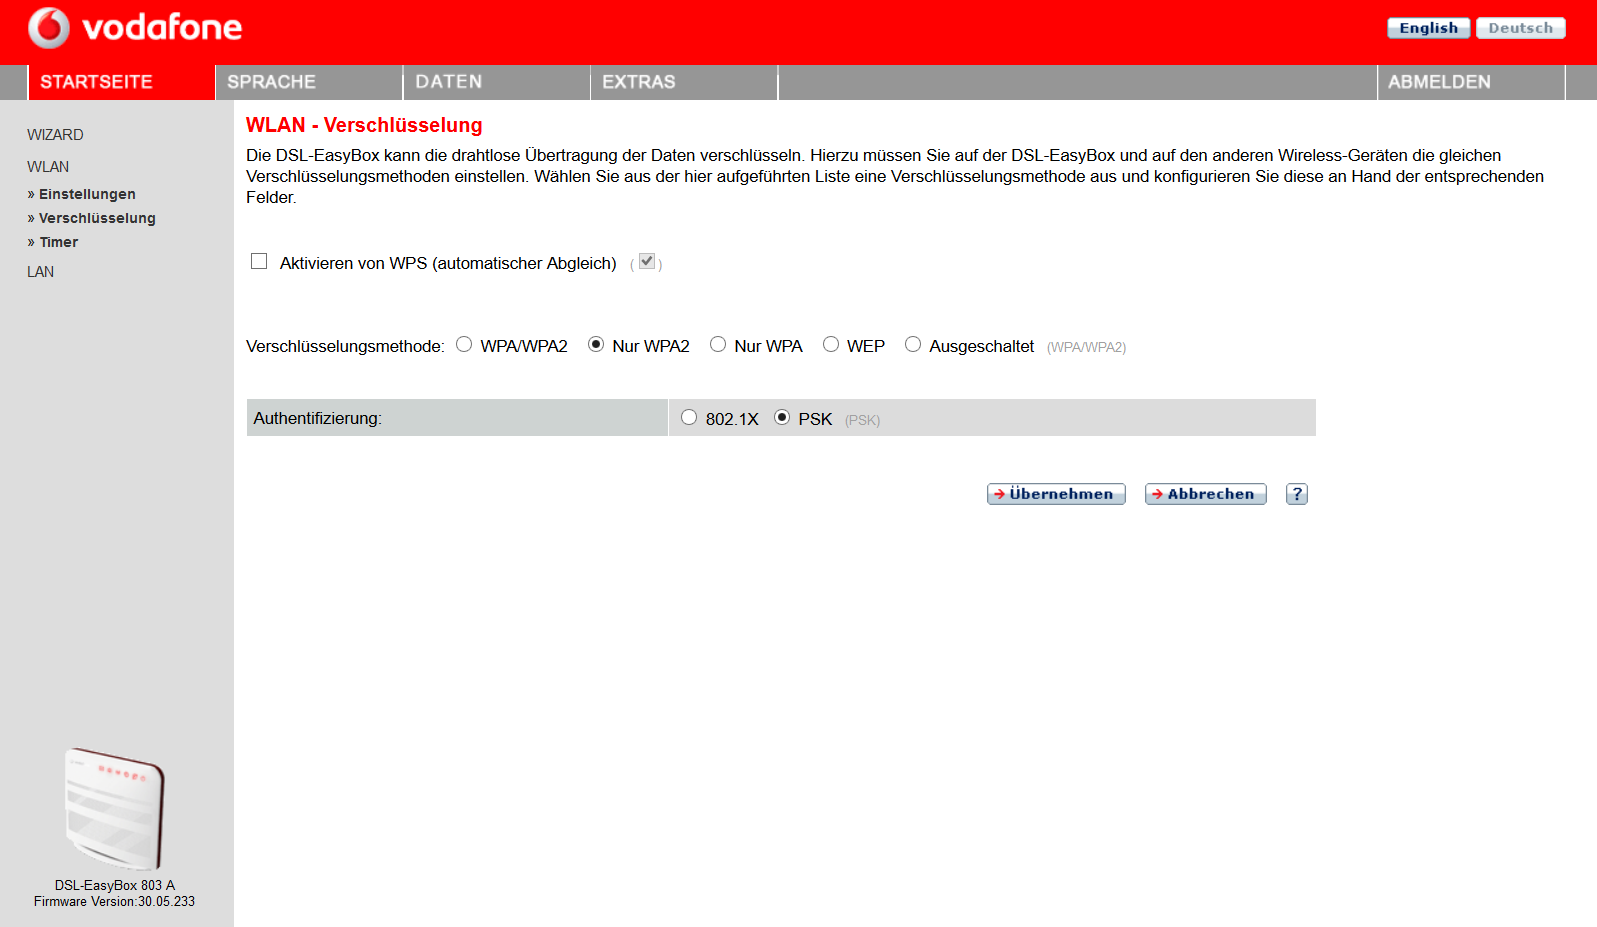
Task: Click the Firmware Version:30.05.233 text
Action: pos(114,902)
